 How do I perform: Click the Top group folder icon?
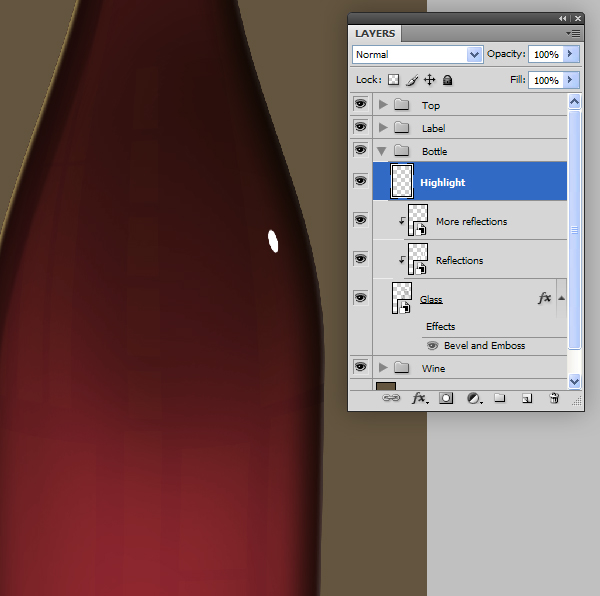401,104
